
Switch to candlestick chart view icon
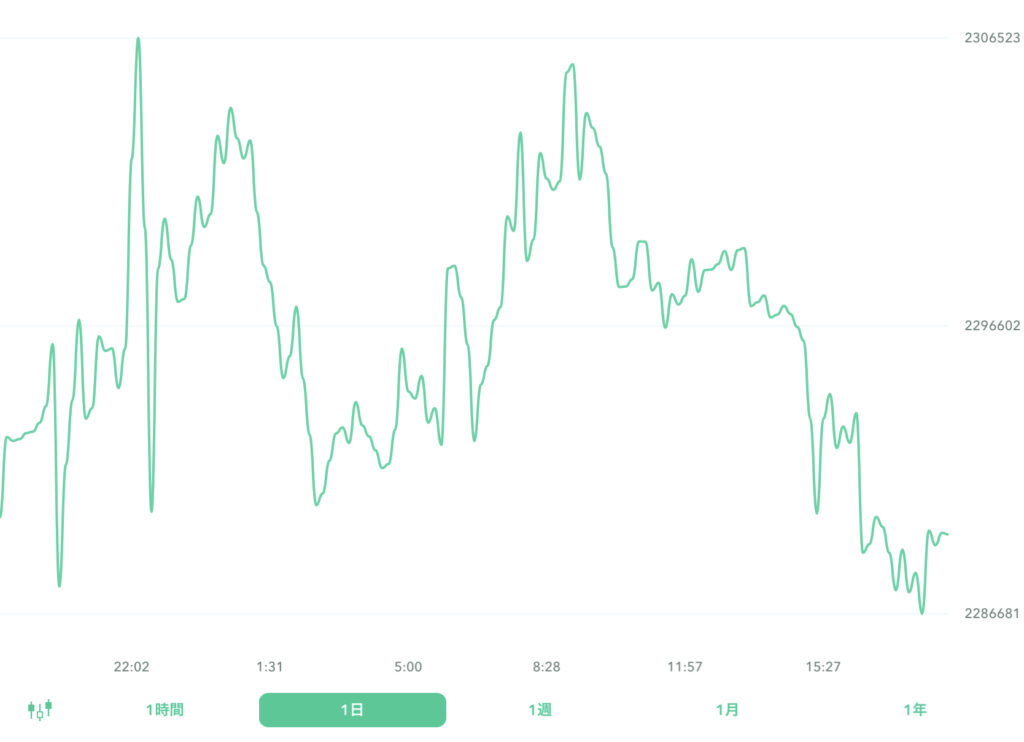pos(40,710)
